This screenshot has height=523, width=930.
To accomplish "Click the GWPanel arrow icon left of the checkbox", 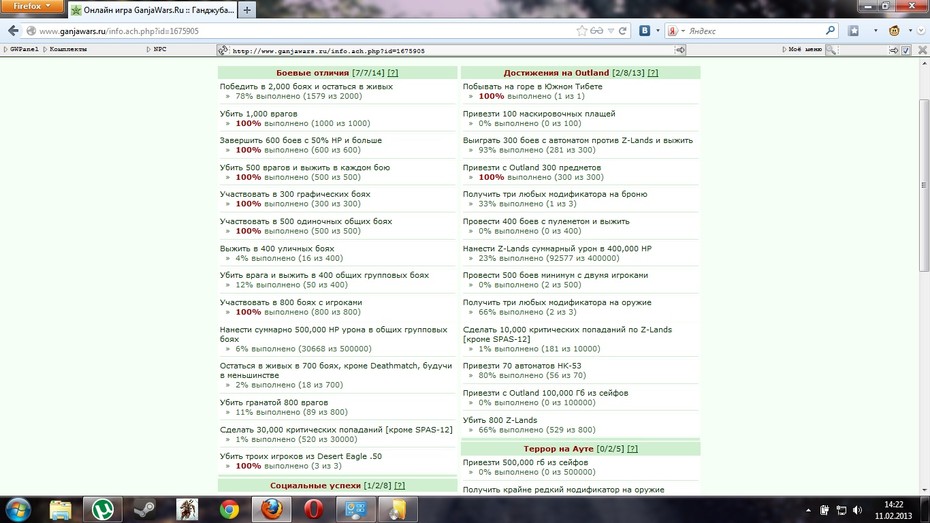I will click(893, 50).
